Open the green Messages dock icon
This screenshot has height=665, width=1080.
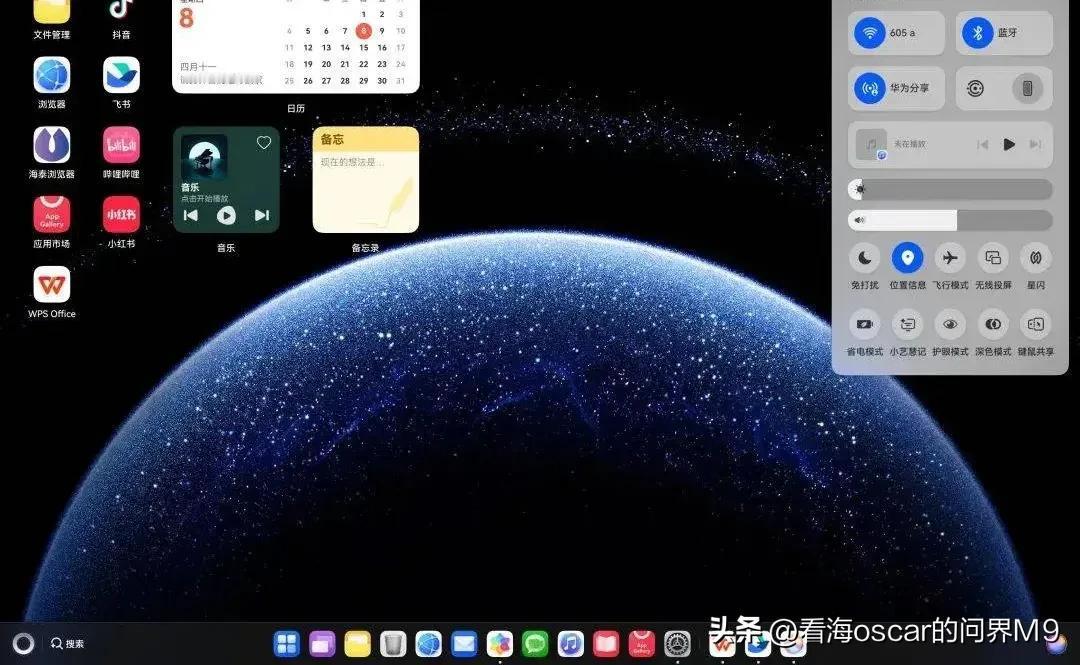[535, 644]
